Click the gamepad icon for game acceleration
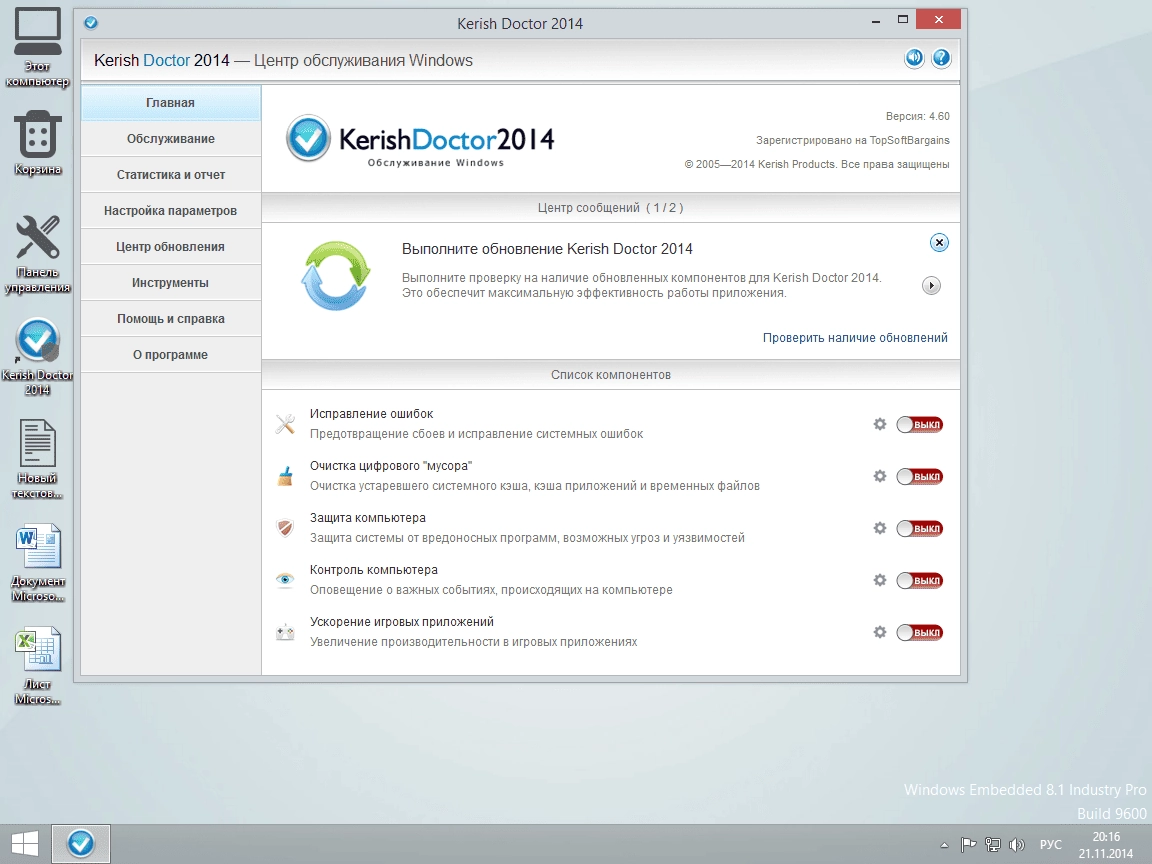Viewport: 1152px width, 864px height. pyautogui.click(x=285, y=632)
